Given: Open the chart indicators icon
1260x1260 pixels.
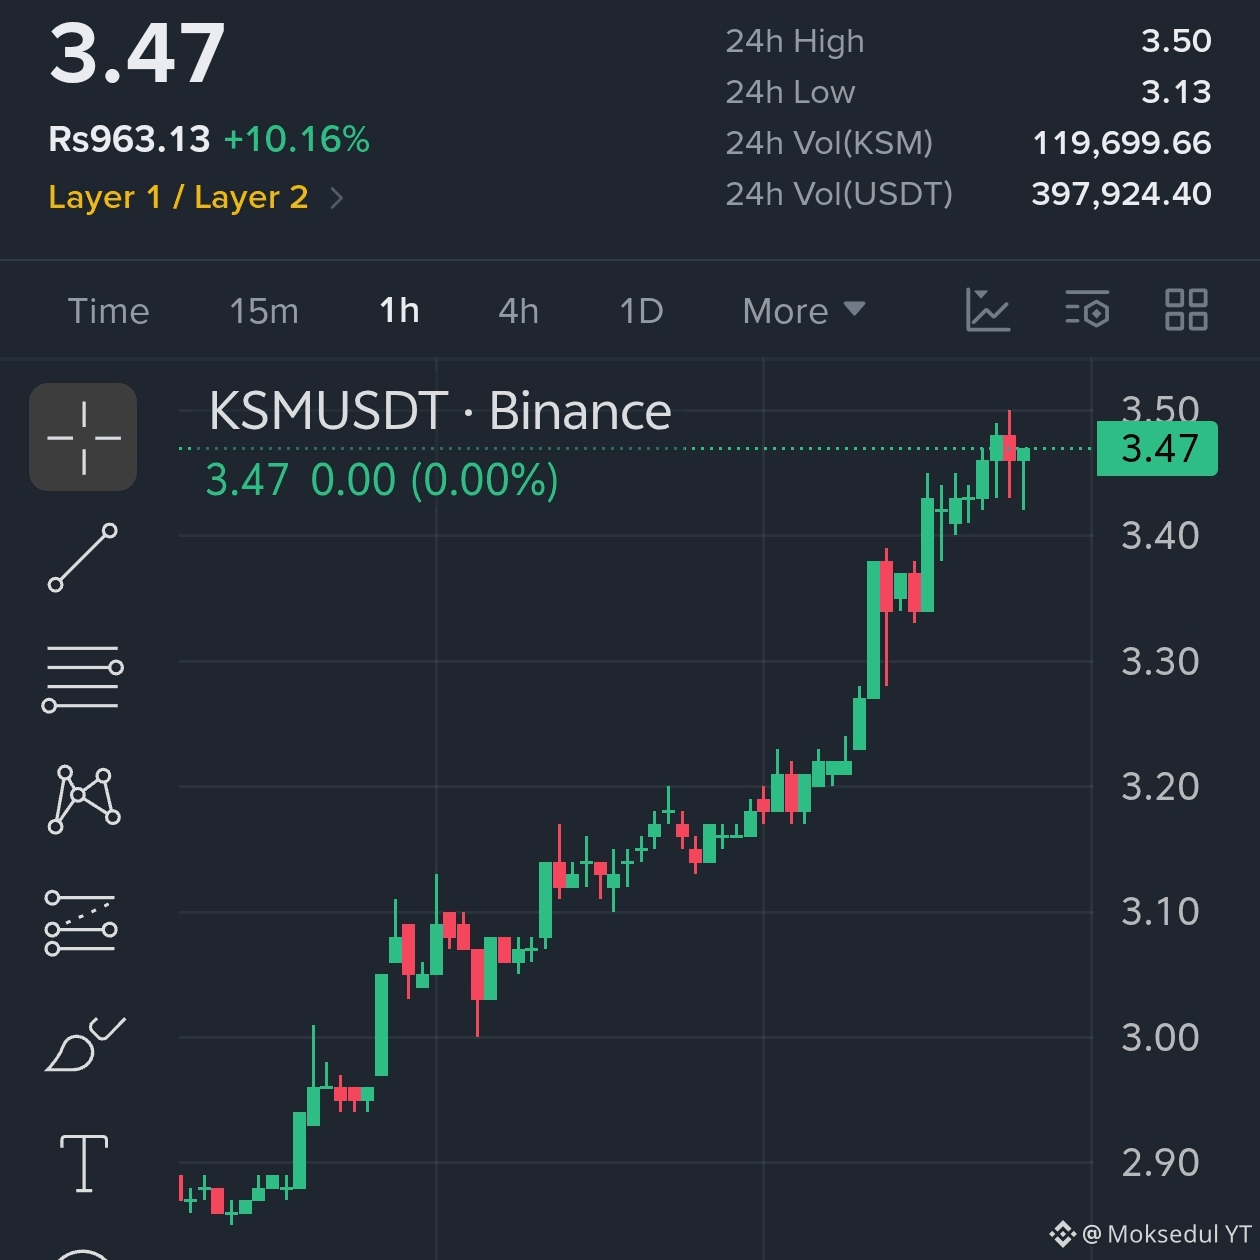Looking at the screenshot, I should (988, 310).
